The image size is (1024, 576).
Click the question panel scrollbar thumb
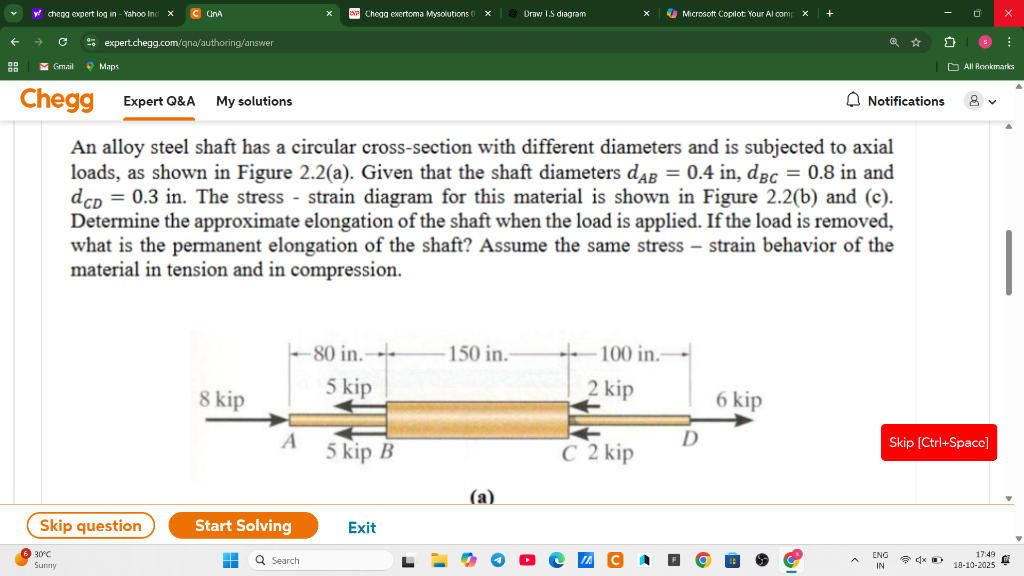[1009, 263]
